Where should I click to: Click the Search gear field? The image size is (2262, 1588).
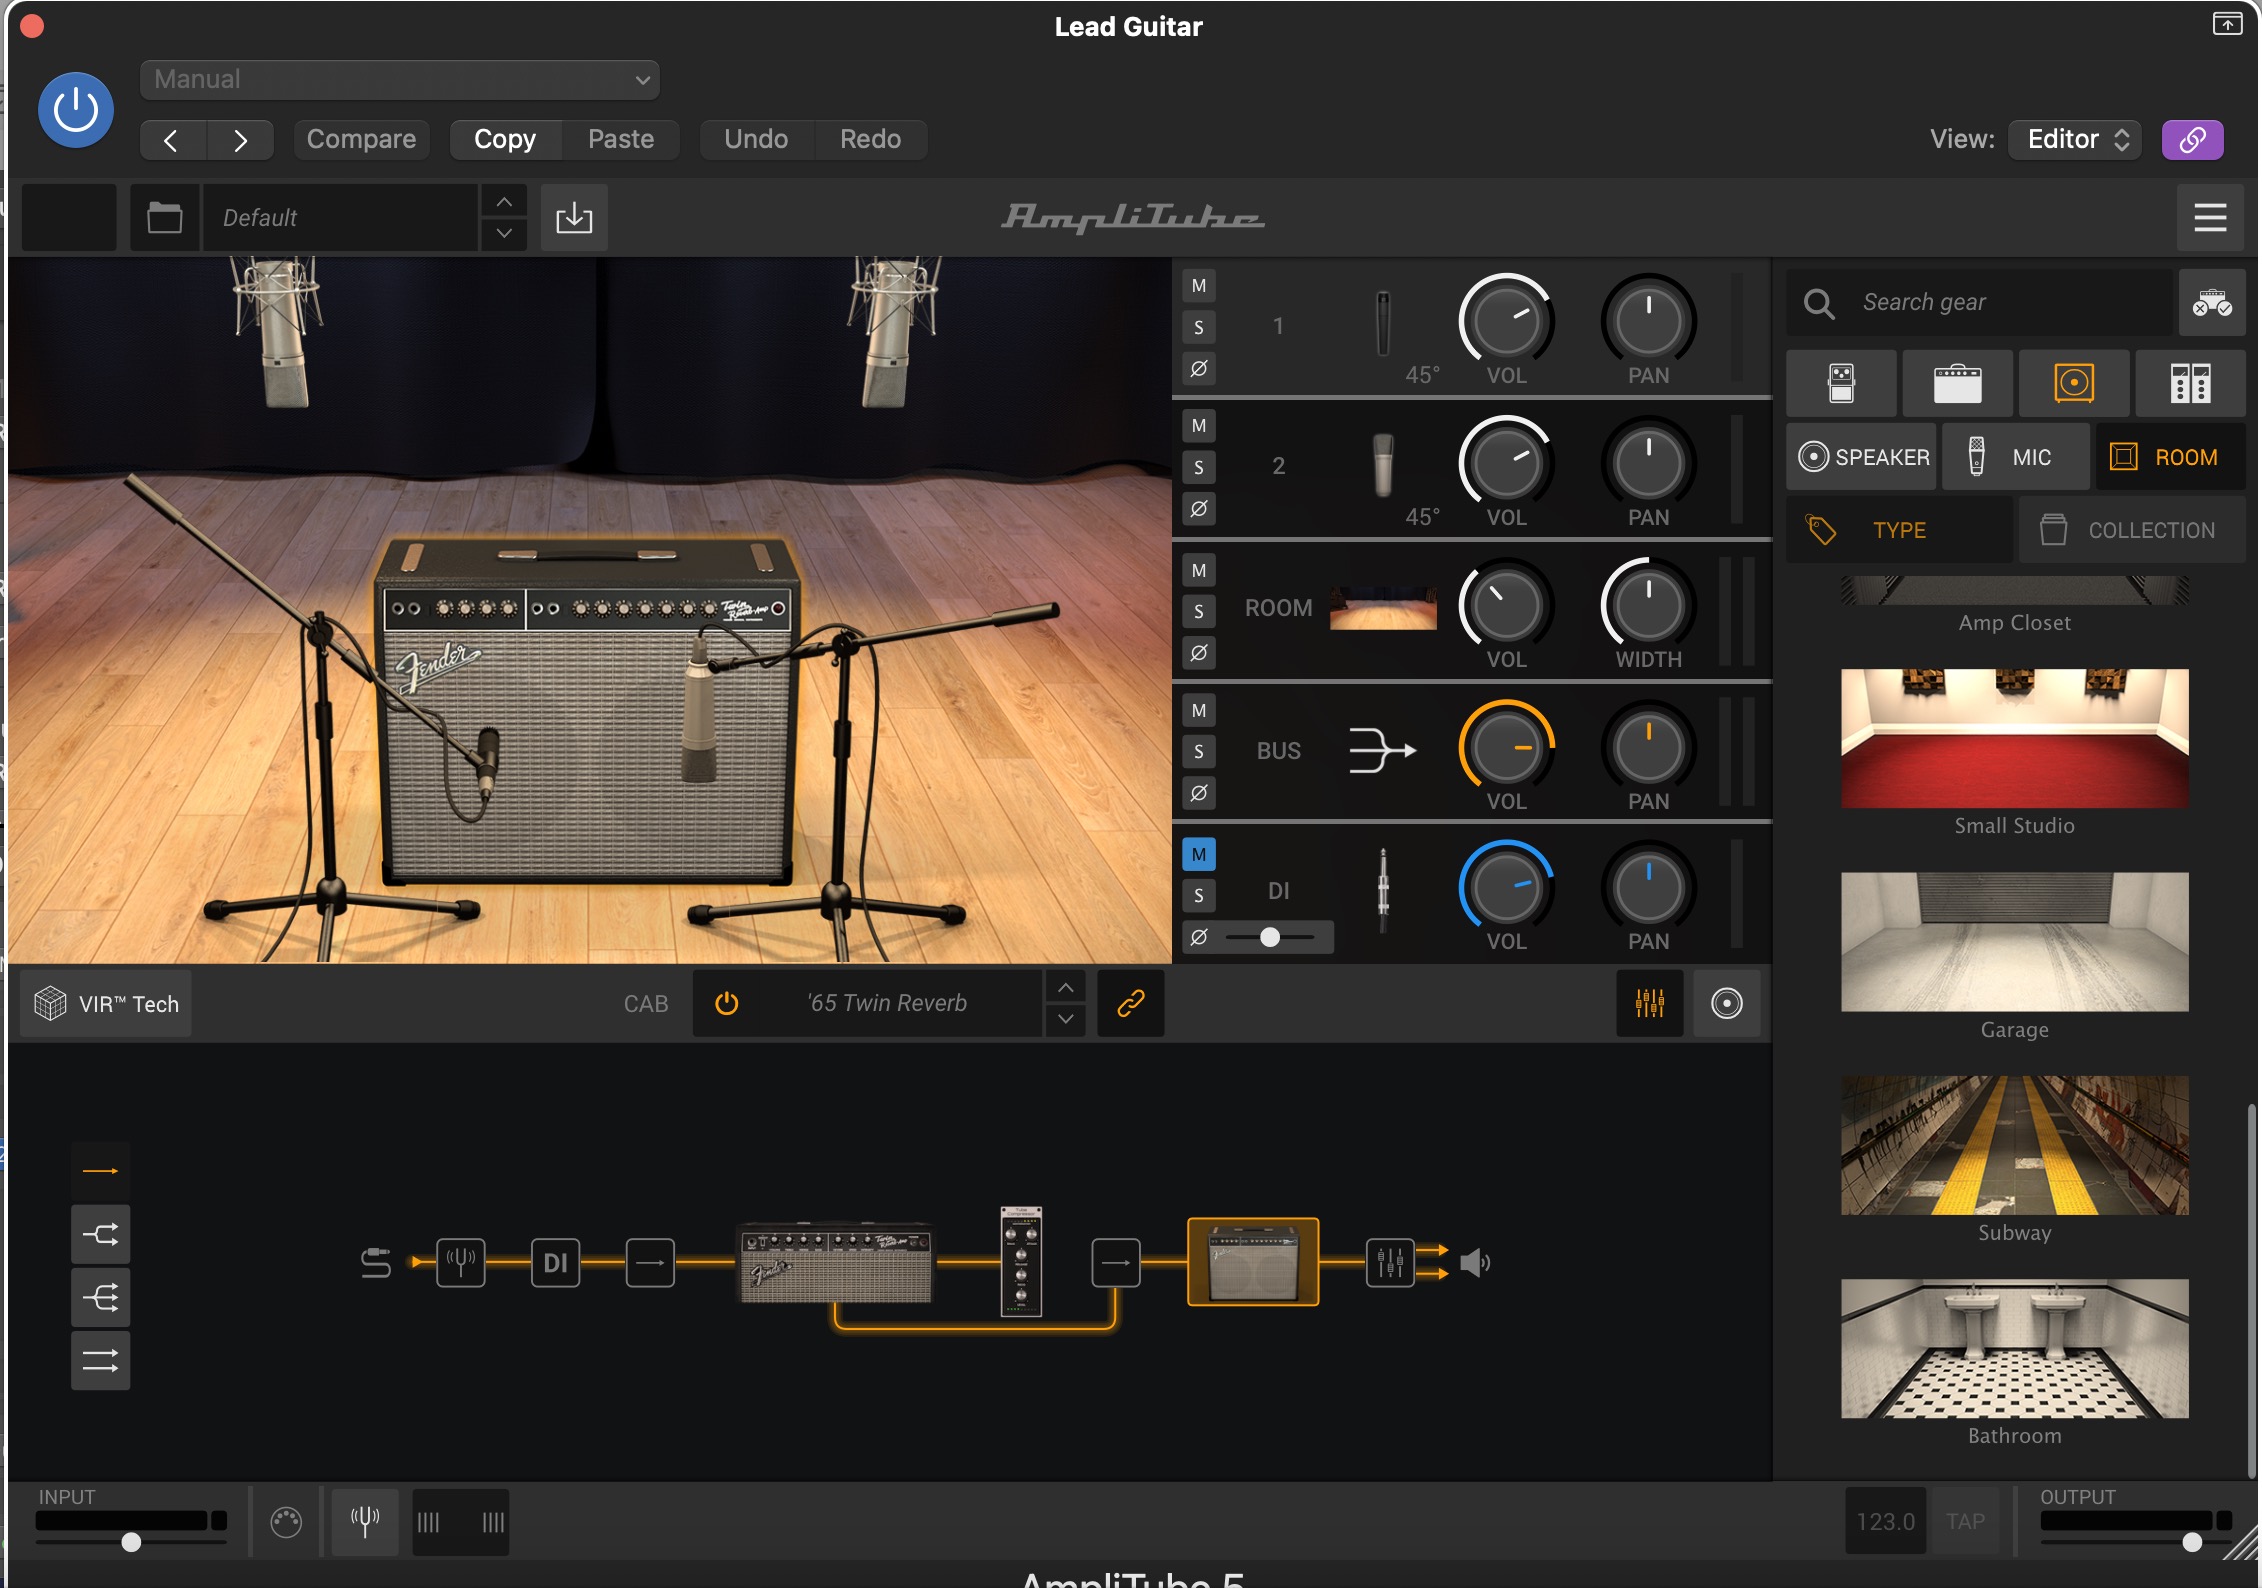pyautogui.click(x=1980, y=302)
